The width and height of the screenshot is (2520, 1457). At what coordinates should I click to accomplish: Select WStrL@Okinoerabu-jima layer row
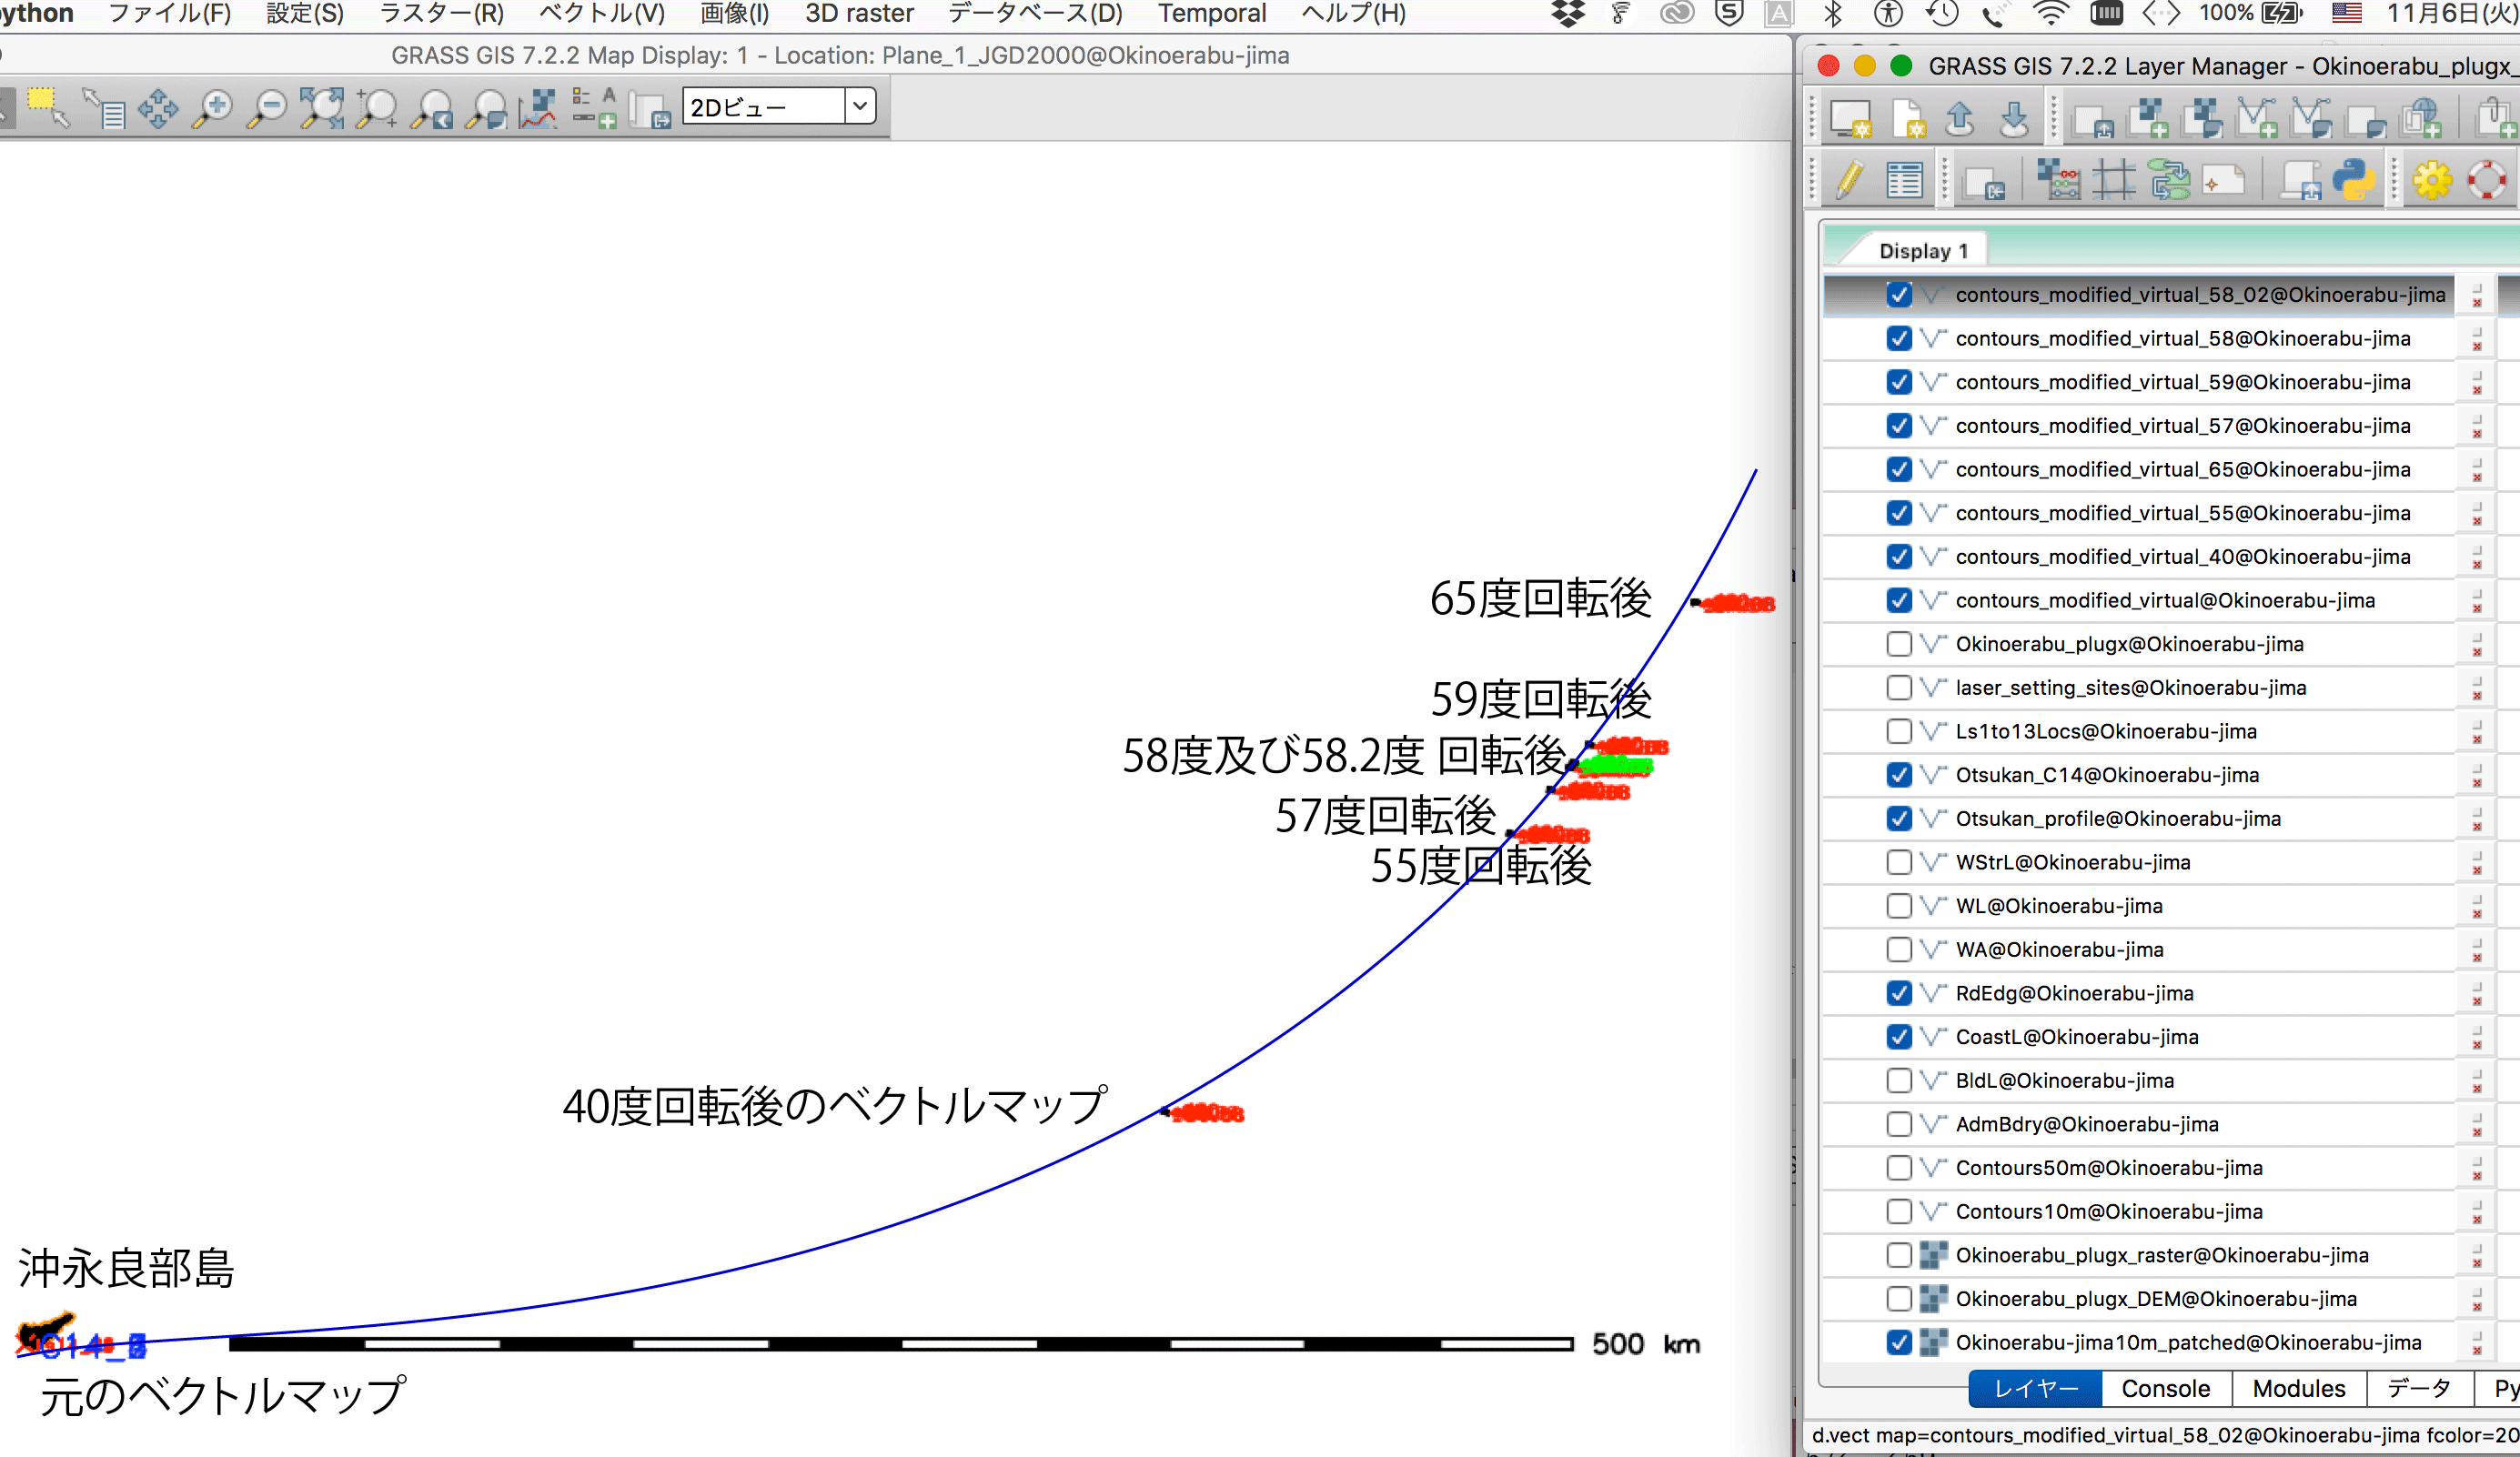(2140, 862)
